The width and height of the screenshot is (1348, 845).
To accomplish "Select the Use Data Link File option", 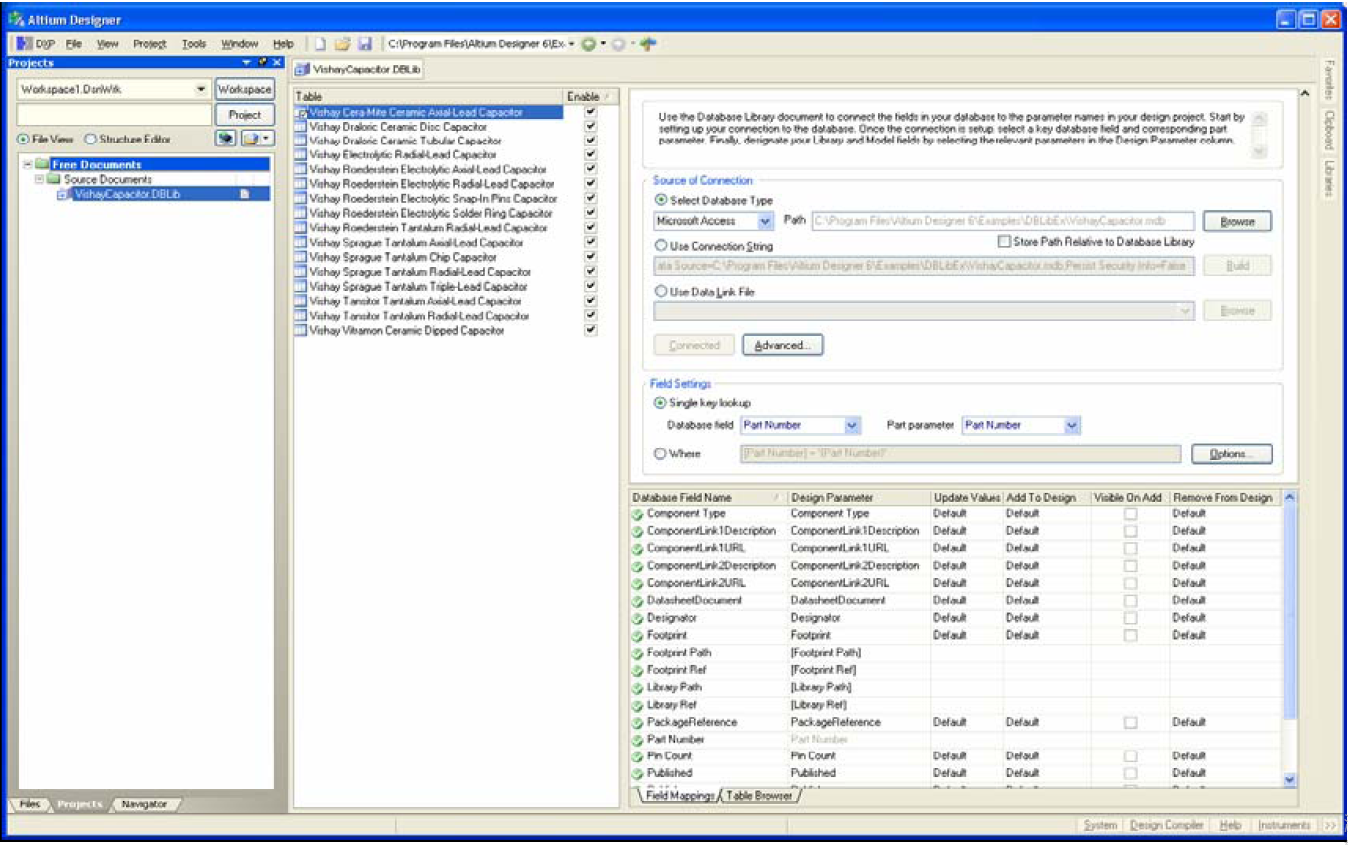I will pos(660,291).
